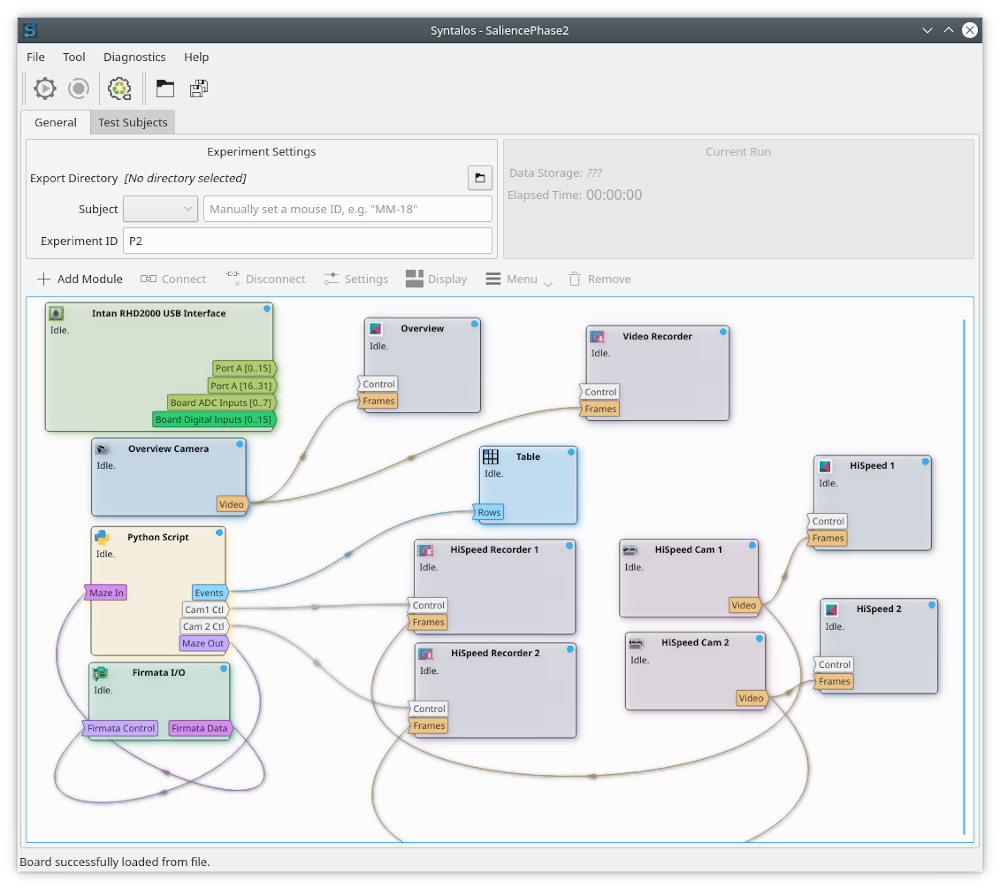Click the Cam 2 Ctl port on Python Script
1000x889 pixels.
[x=204, y=626]
